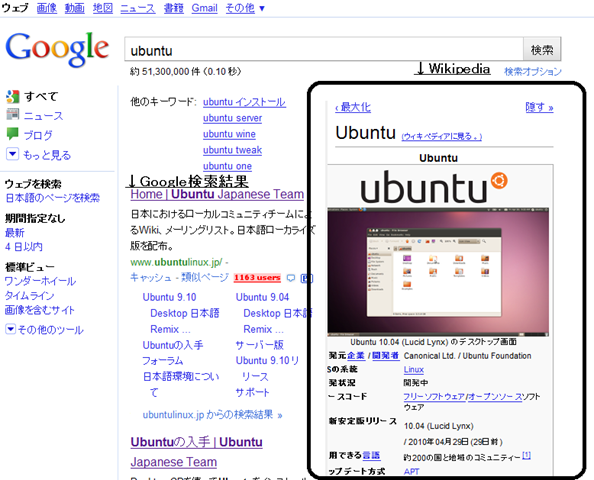Click the 類似ページ similar pages link

pos(205,277)
